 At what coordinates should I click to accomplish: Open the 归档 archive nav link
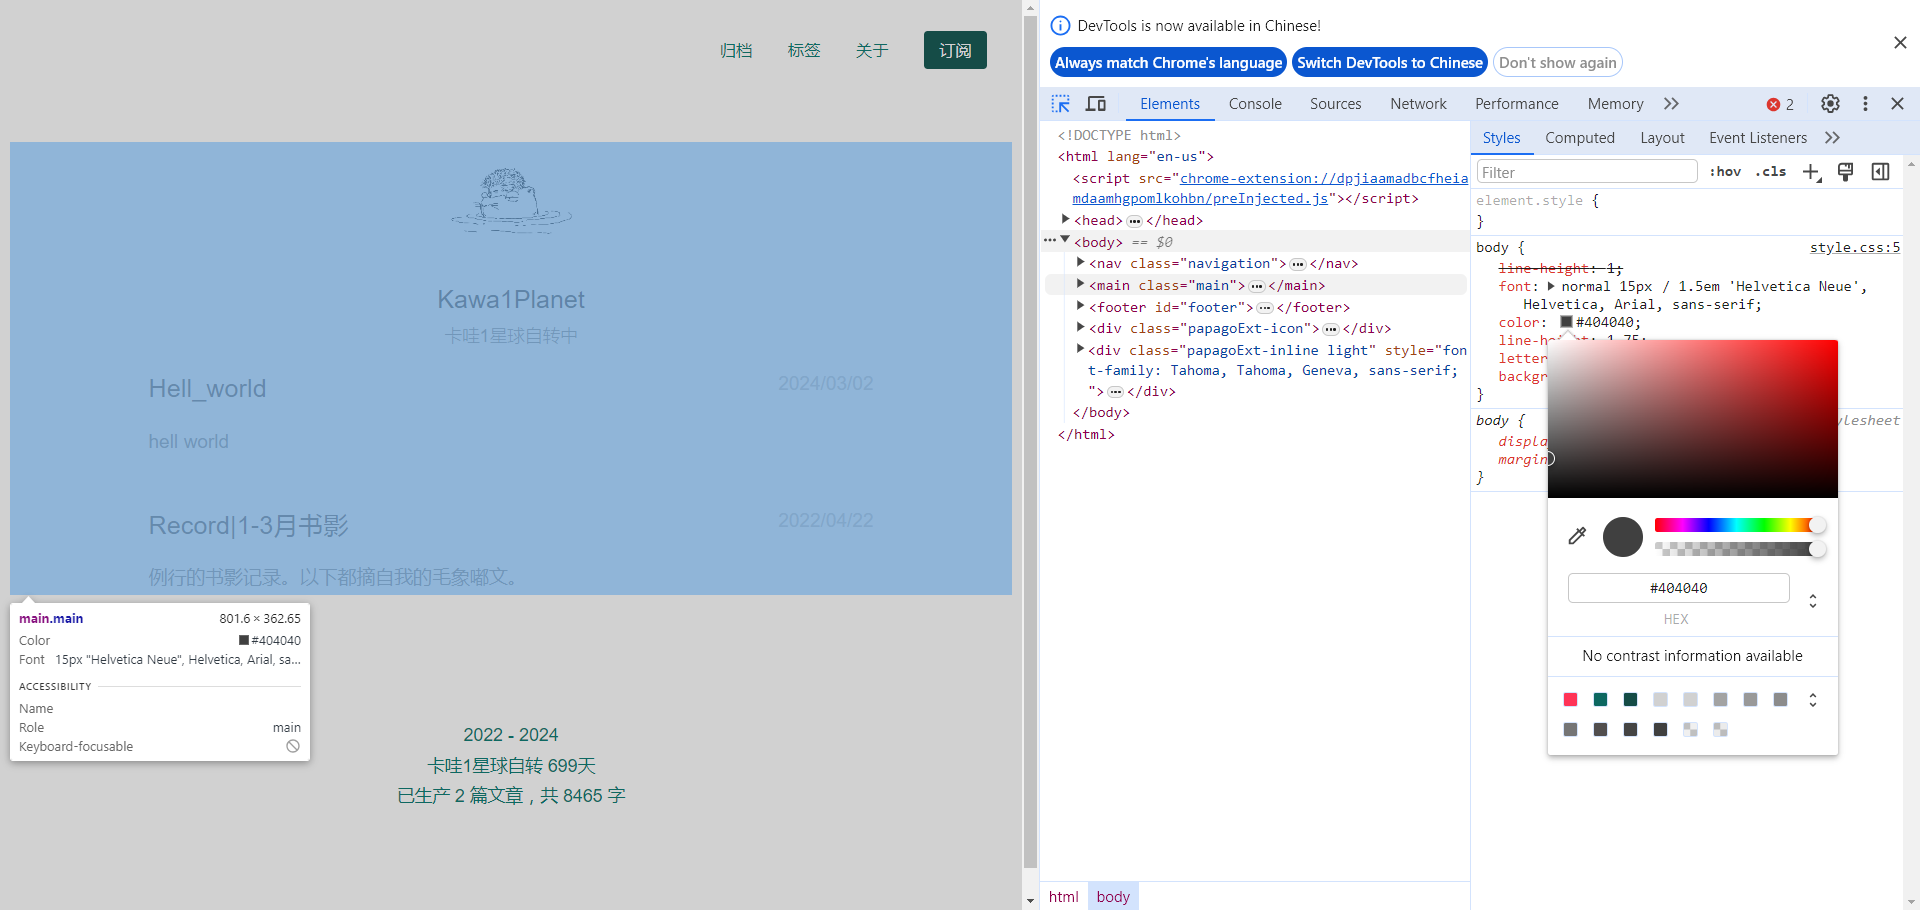pos(736,50)
